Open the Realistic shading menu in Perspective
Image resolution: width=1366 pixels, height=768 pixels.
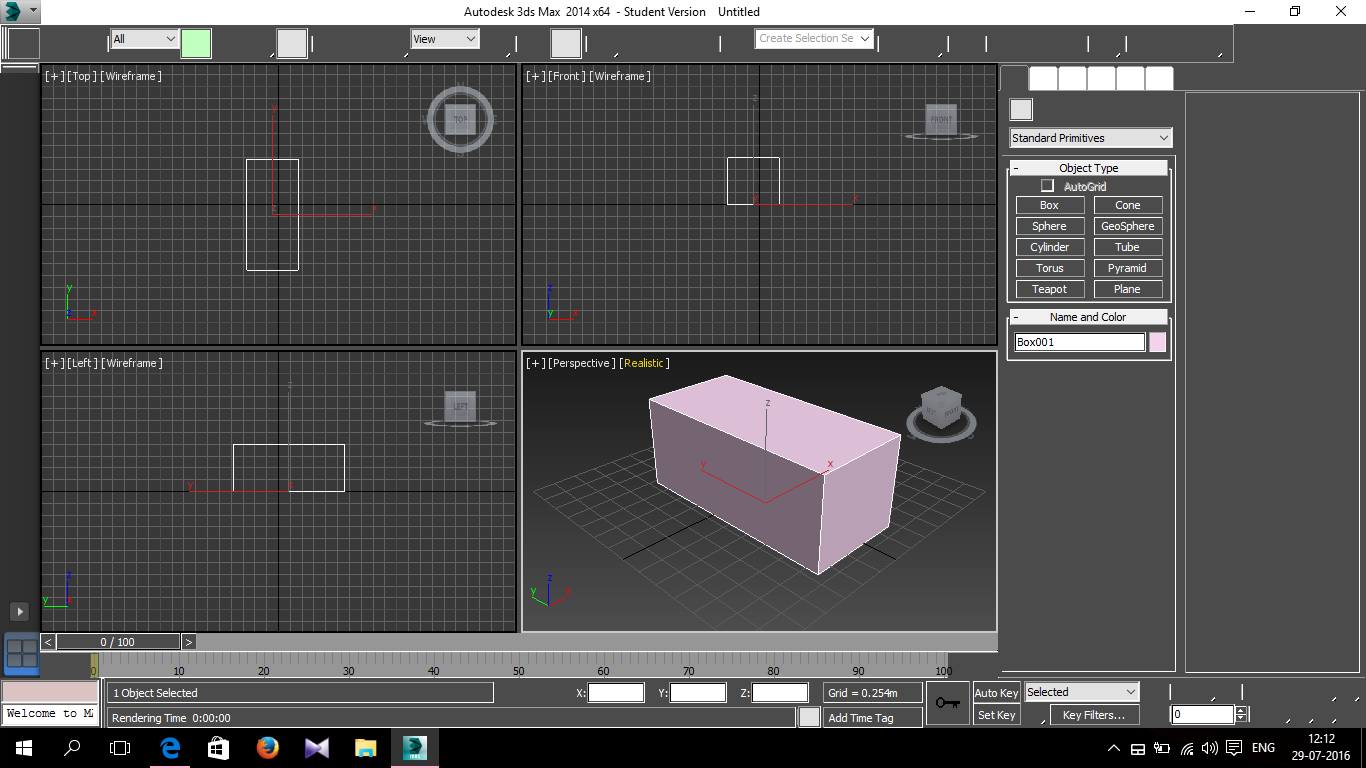(x=644, y=363)
